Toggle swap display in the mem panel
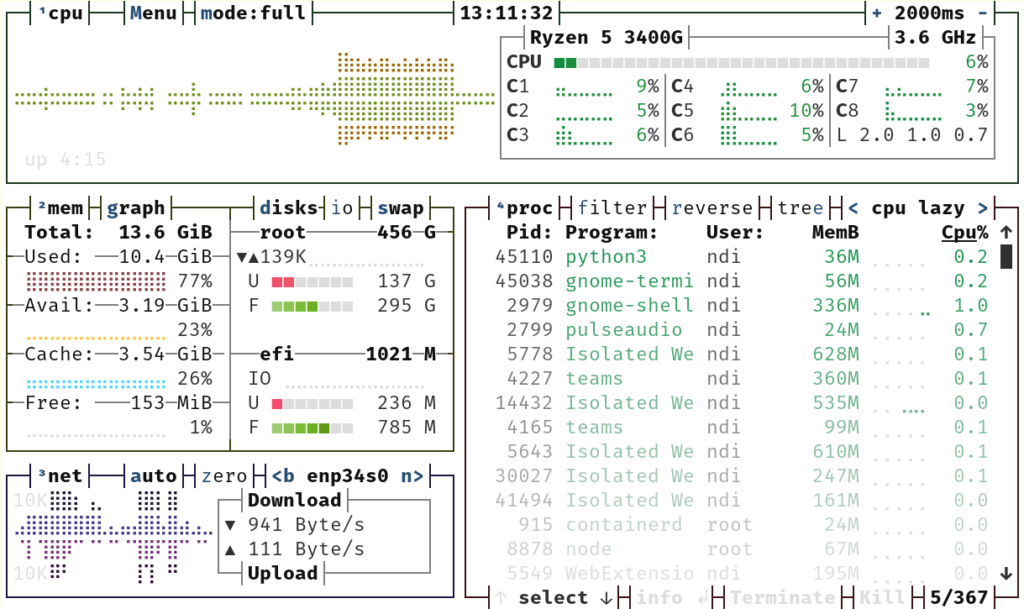1024x609 pixels. pyautogui.click(x=400, y=208)
